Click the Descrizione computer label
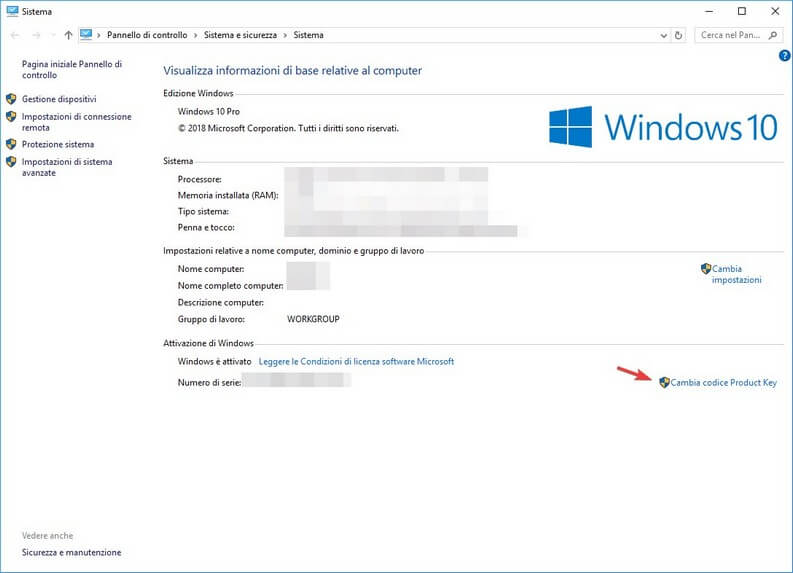Screen dimensions: 793x573 [x=221, y=302]
